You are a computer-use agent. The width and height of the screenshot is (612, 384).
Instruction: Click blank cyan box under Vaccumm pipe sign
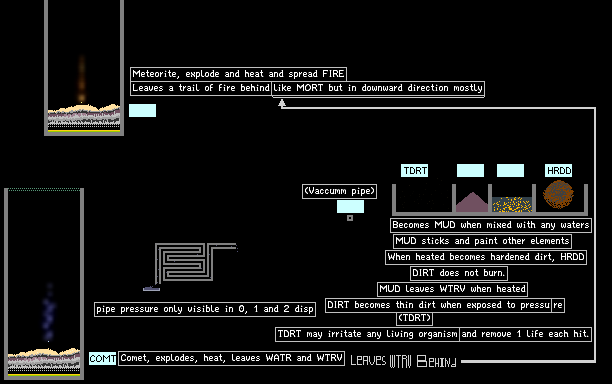click(x=350, y=206)
